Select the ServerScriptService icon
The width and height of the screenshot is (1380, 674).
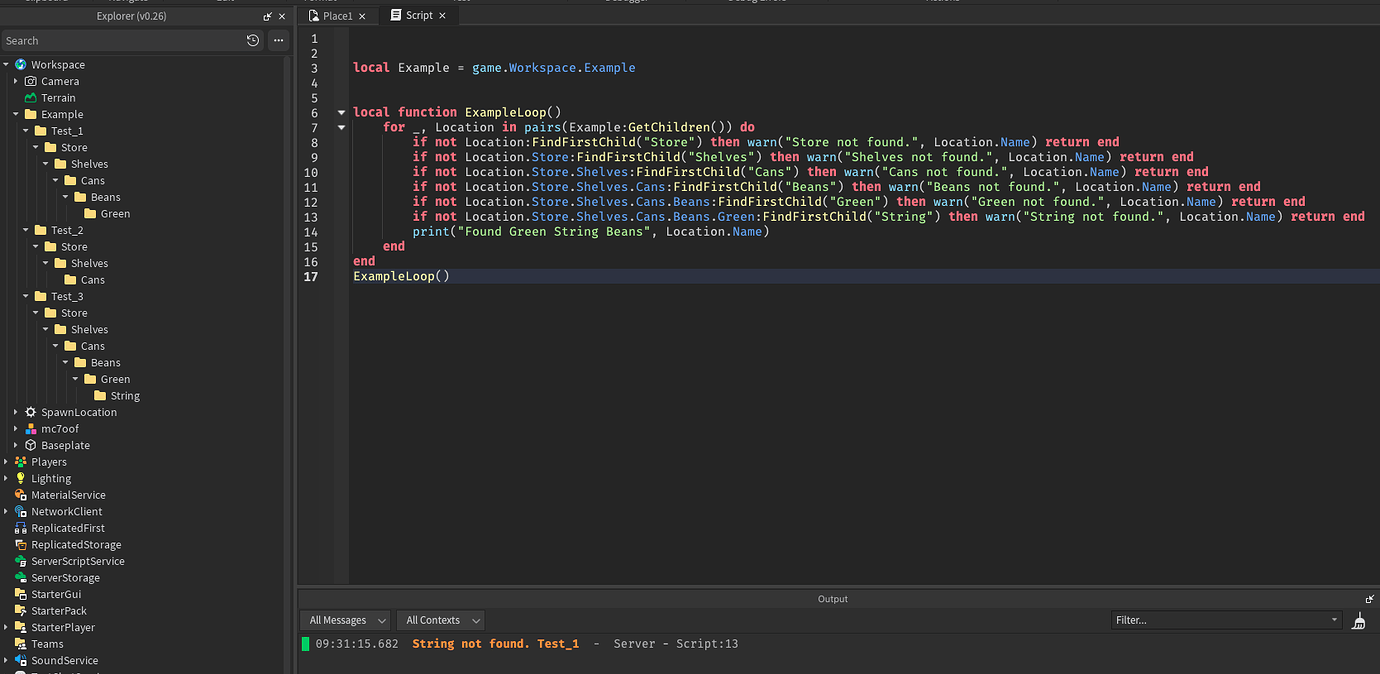[x=21, y=561]
